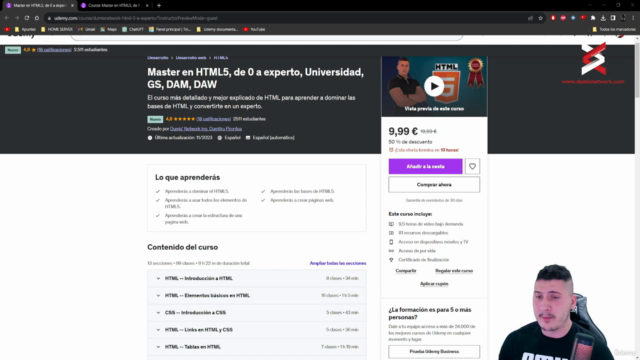Viewport: 640px width, 360px height.
Task: Expand HTML -- Elementos básicos en HTML section
Action: coord(257,296)
